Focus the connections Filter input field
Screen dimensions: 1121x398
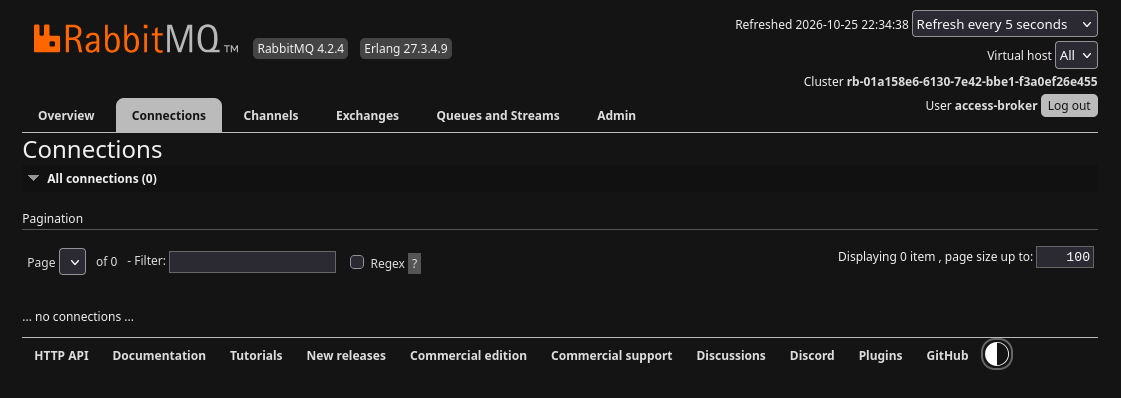pos(252,262)
